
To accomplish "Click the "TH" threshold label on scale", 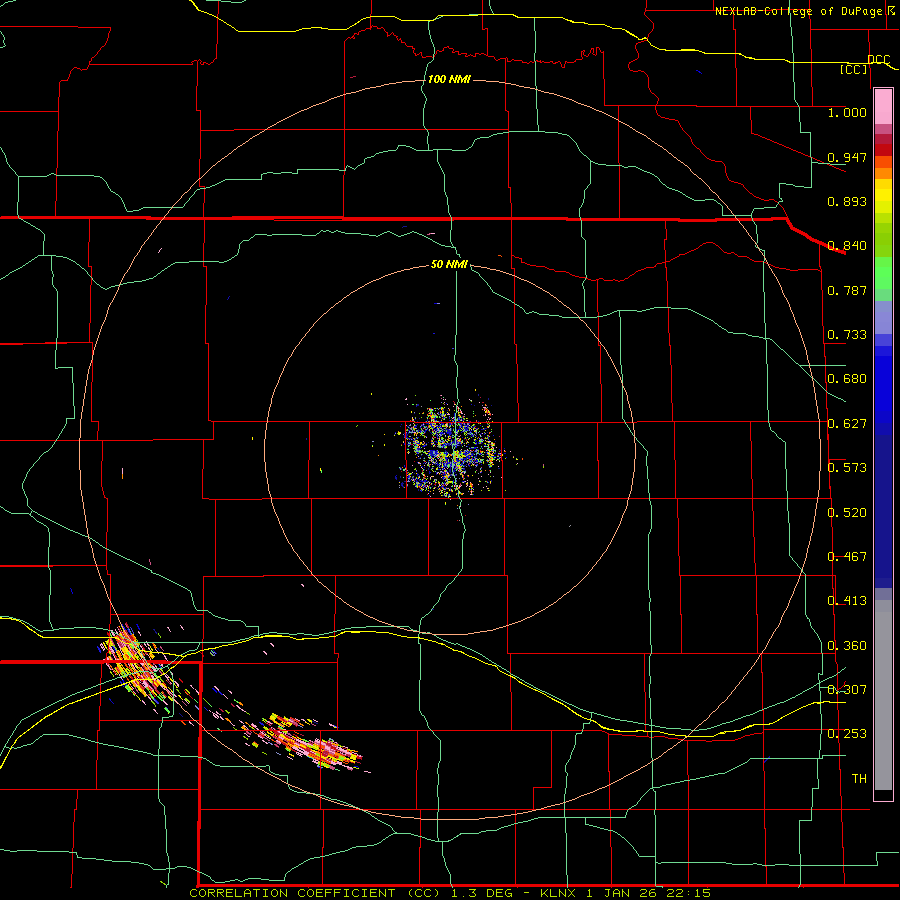I will 859,778.
